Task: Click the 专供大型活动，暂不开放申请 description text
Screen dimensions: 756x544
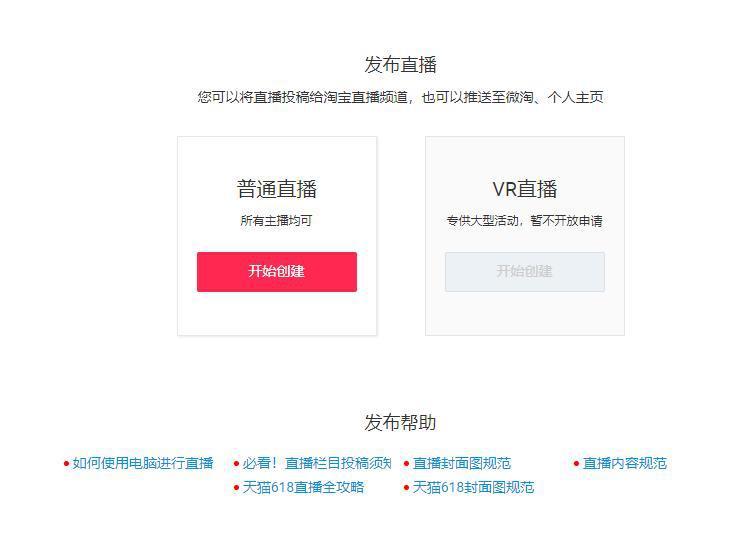Action: 524,221
